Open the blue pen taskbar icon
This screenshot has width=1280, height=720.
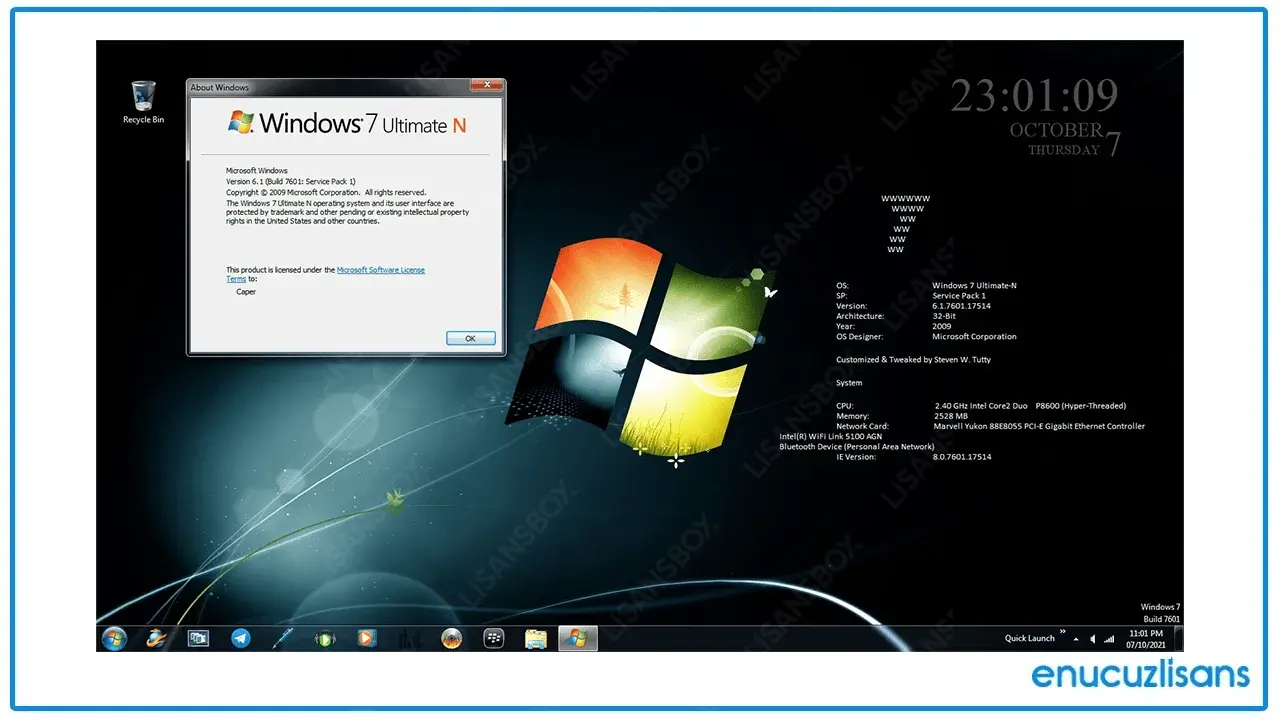tap(283, 638)
